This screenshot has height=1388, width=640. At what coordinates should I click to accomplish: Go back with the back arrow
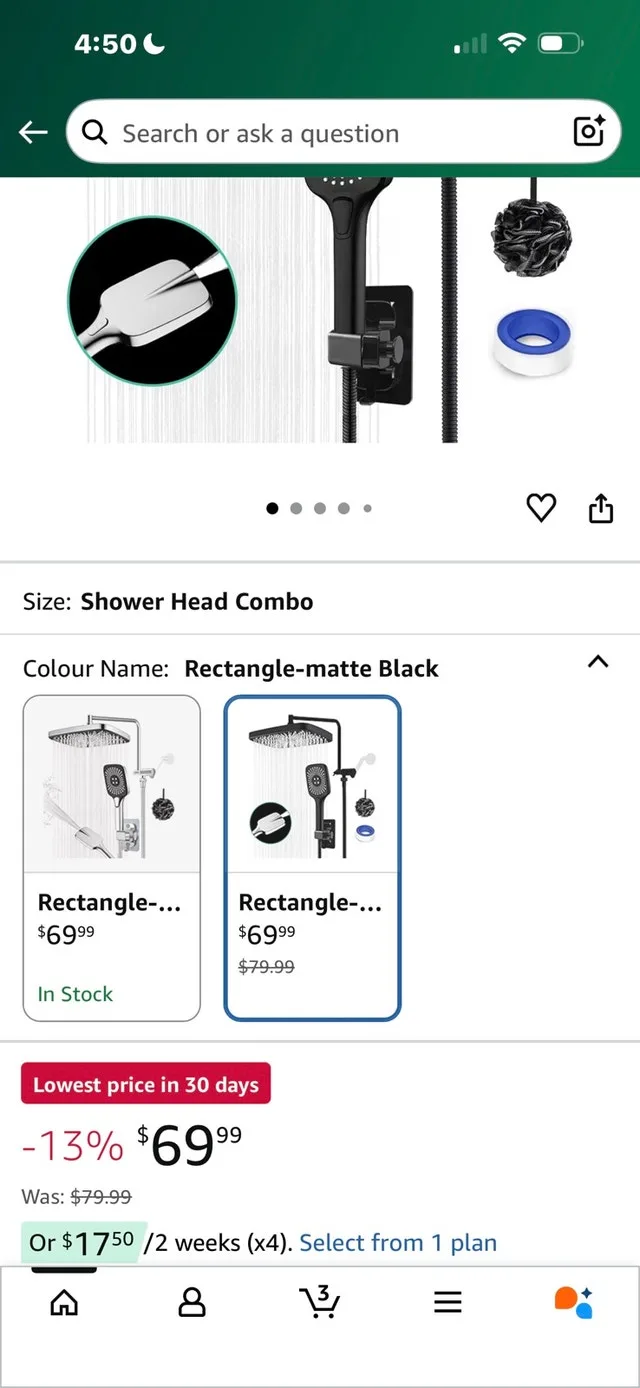(x=33, y=131)
